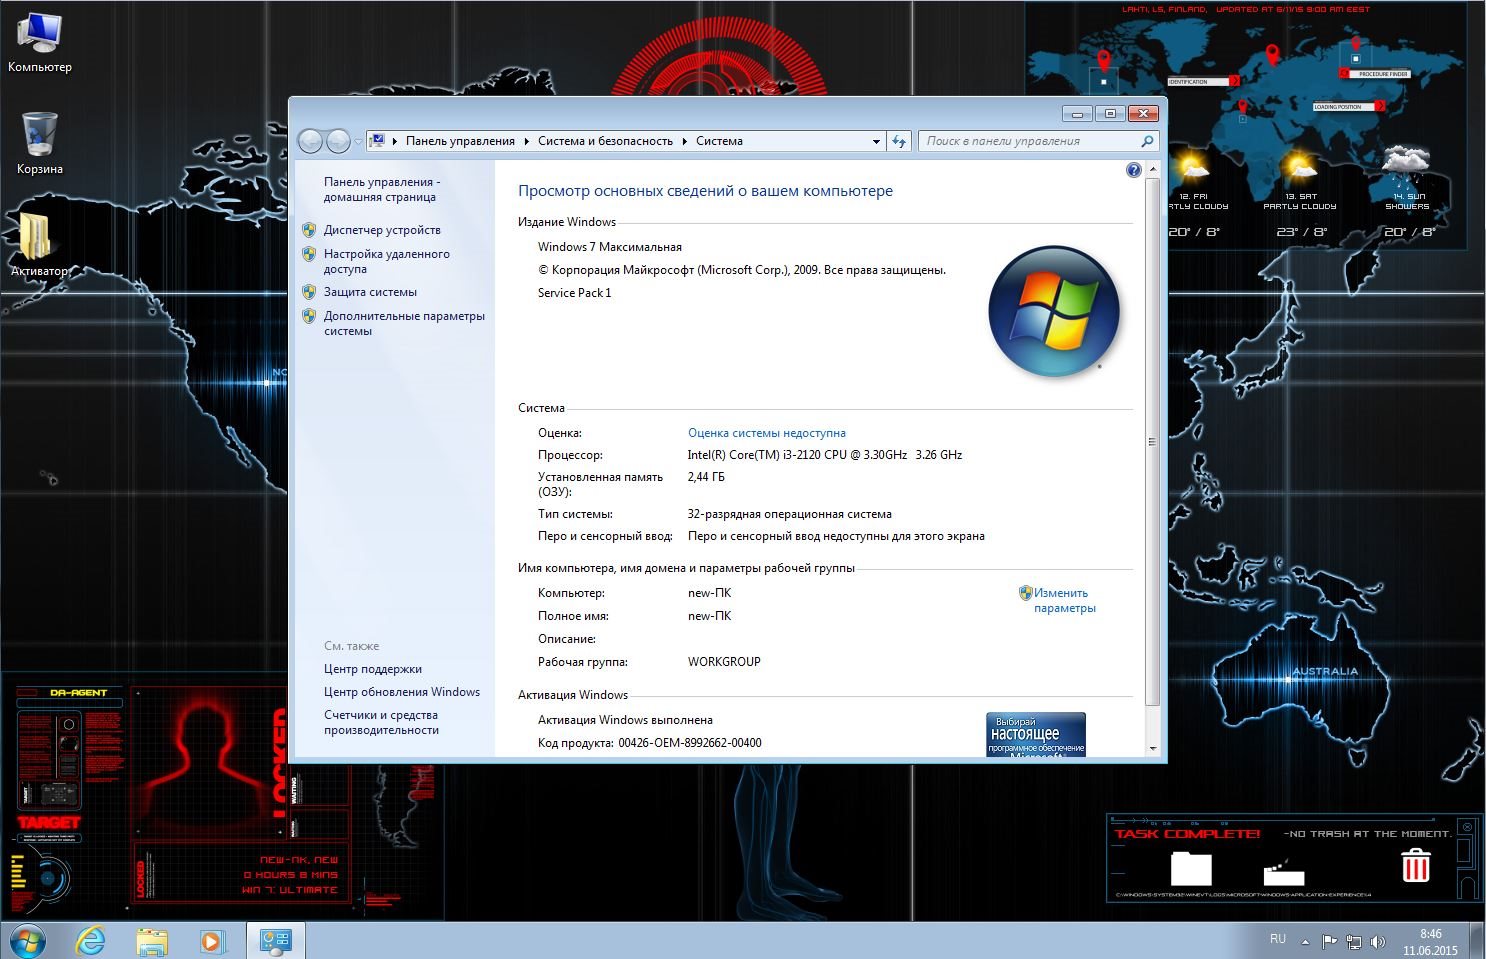This screenshot has width=1486, height=959.
Task: Show hidden tray icons arrow
Action: click(x=1304, y=941)
